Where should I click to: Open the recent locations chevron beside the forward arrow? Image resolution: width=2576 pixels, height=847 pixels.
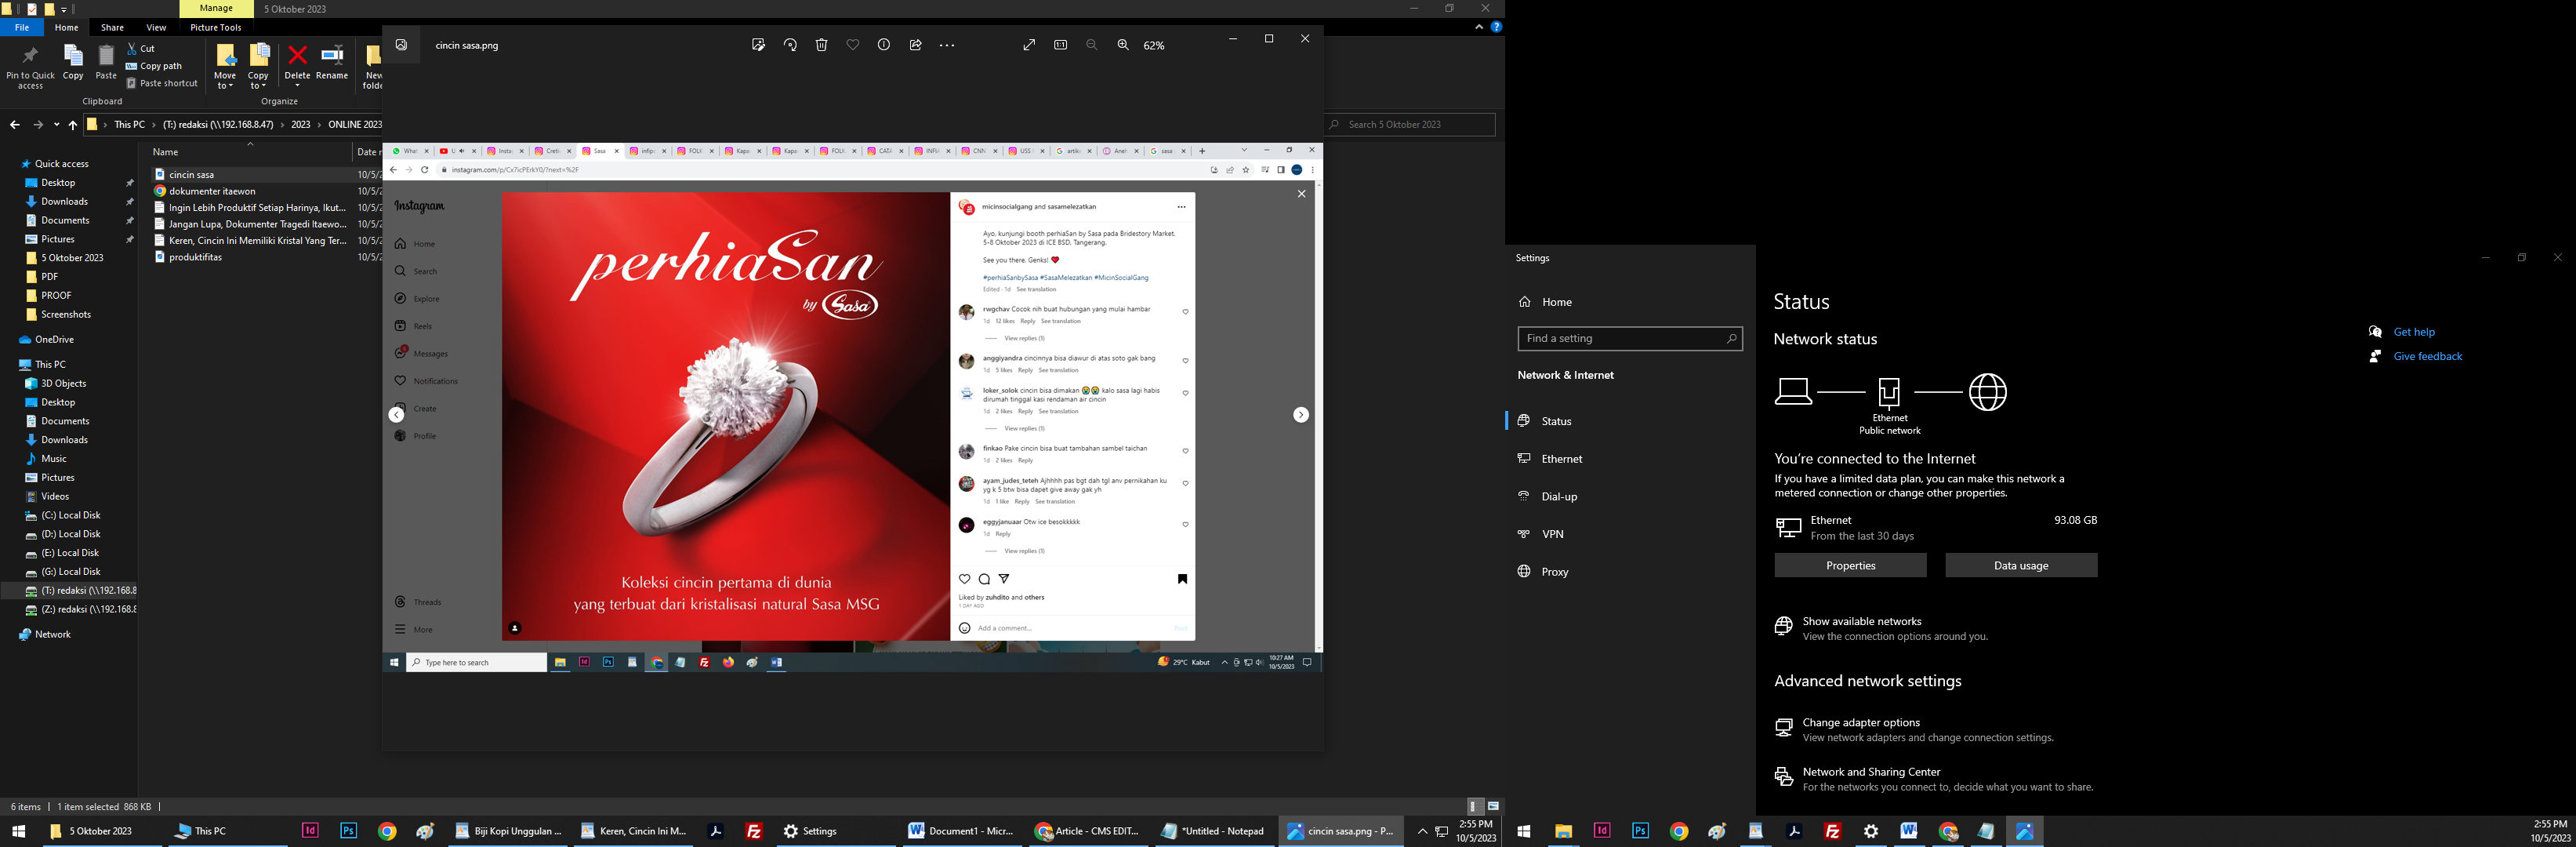pyautogui.click(x=56, y=125)
